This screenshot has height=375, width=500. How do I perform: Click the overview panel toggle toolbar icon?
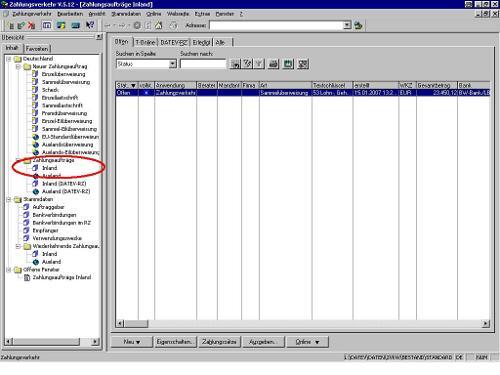click(x=47, y=25)
